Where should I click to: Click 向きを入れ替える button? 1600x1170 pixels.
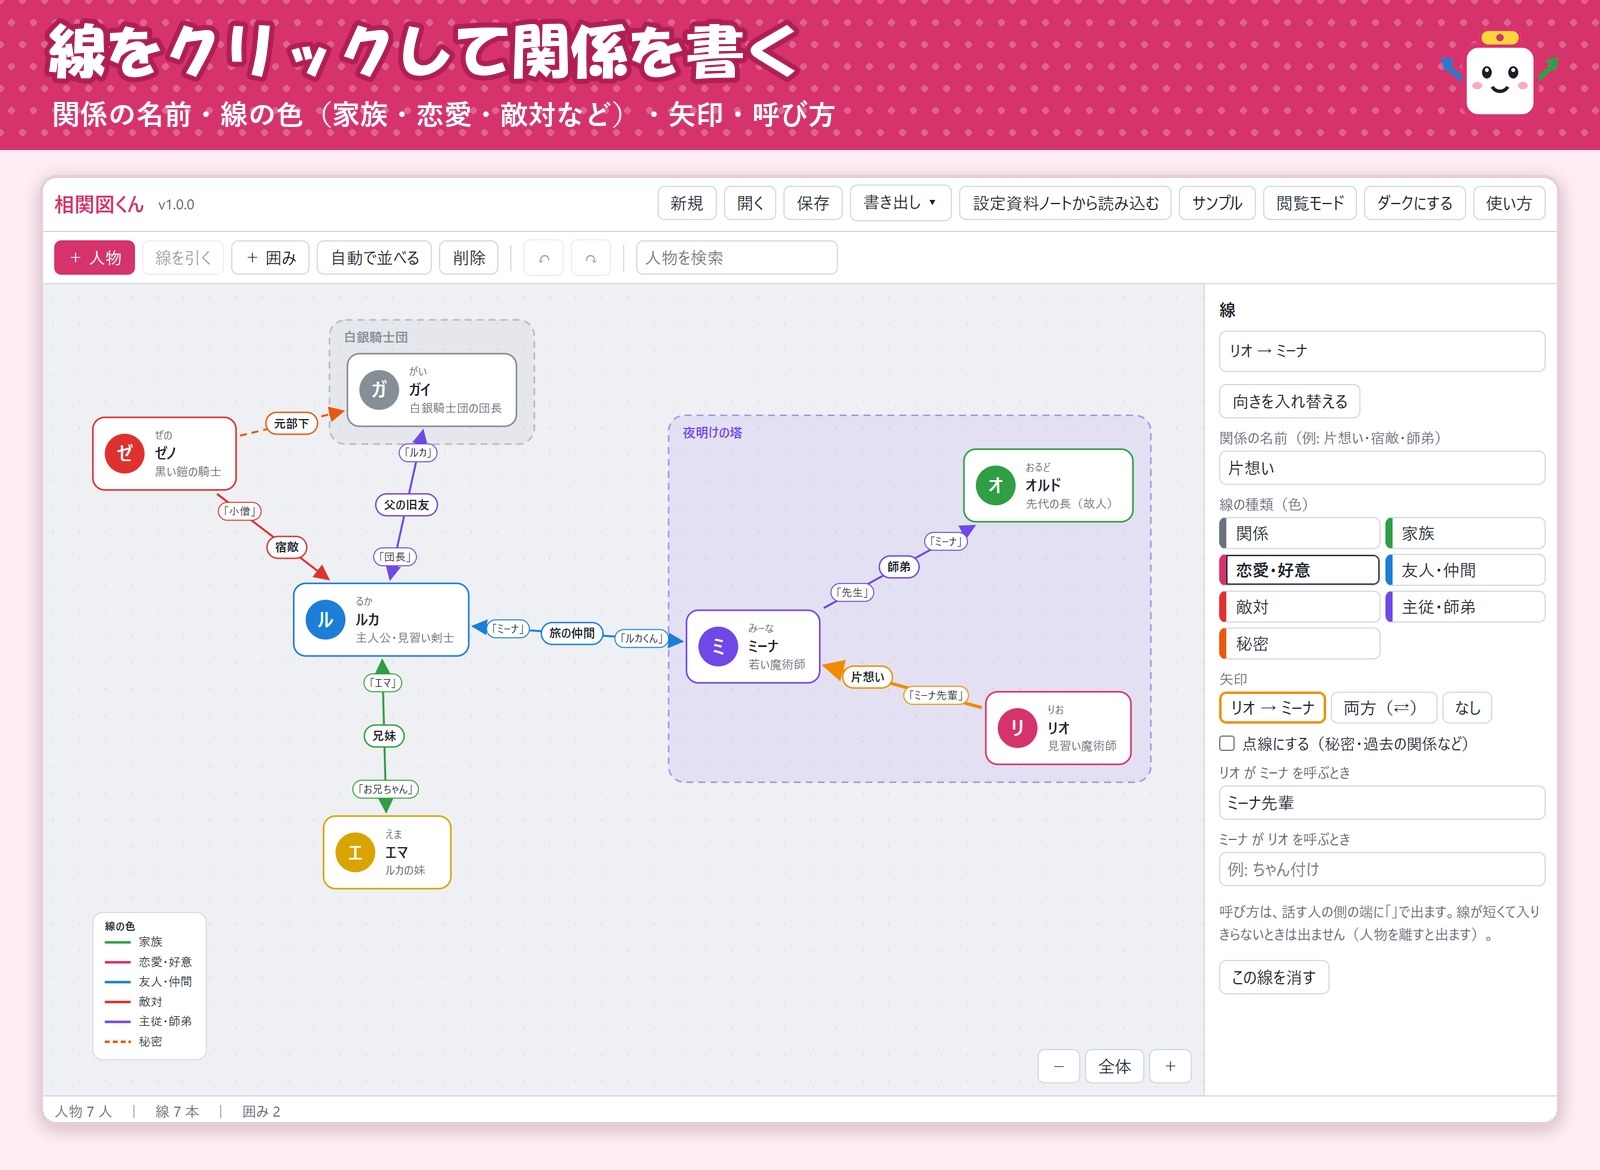click(x=1290, y=401)
